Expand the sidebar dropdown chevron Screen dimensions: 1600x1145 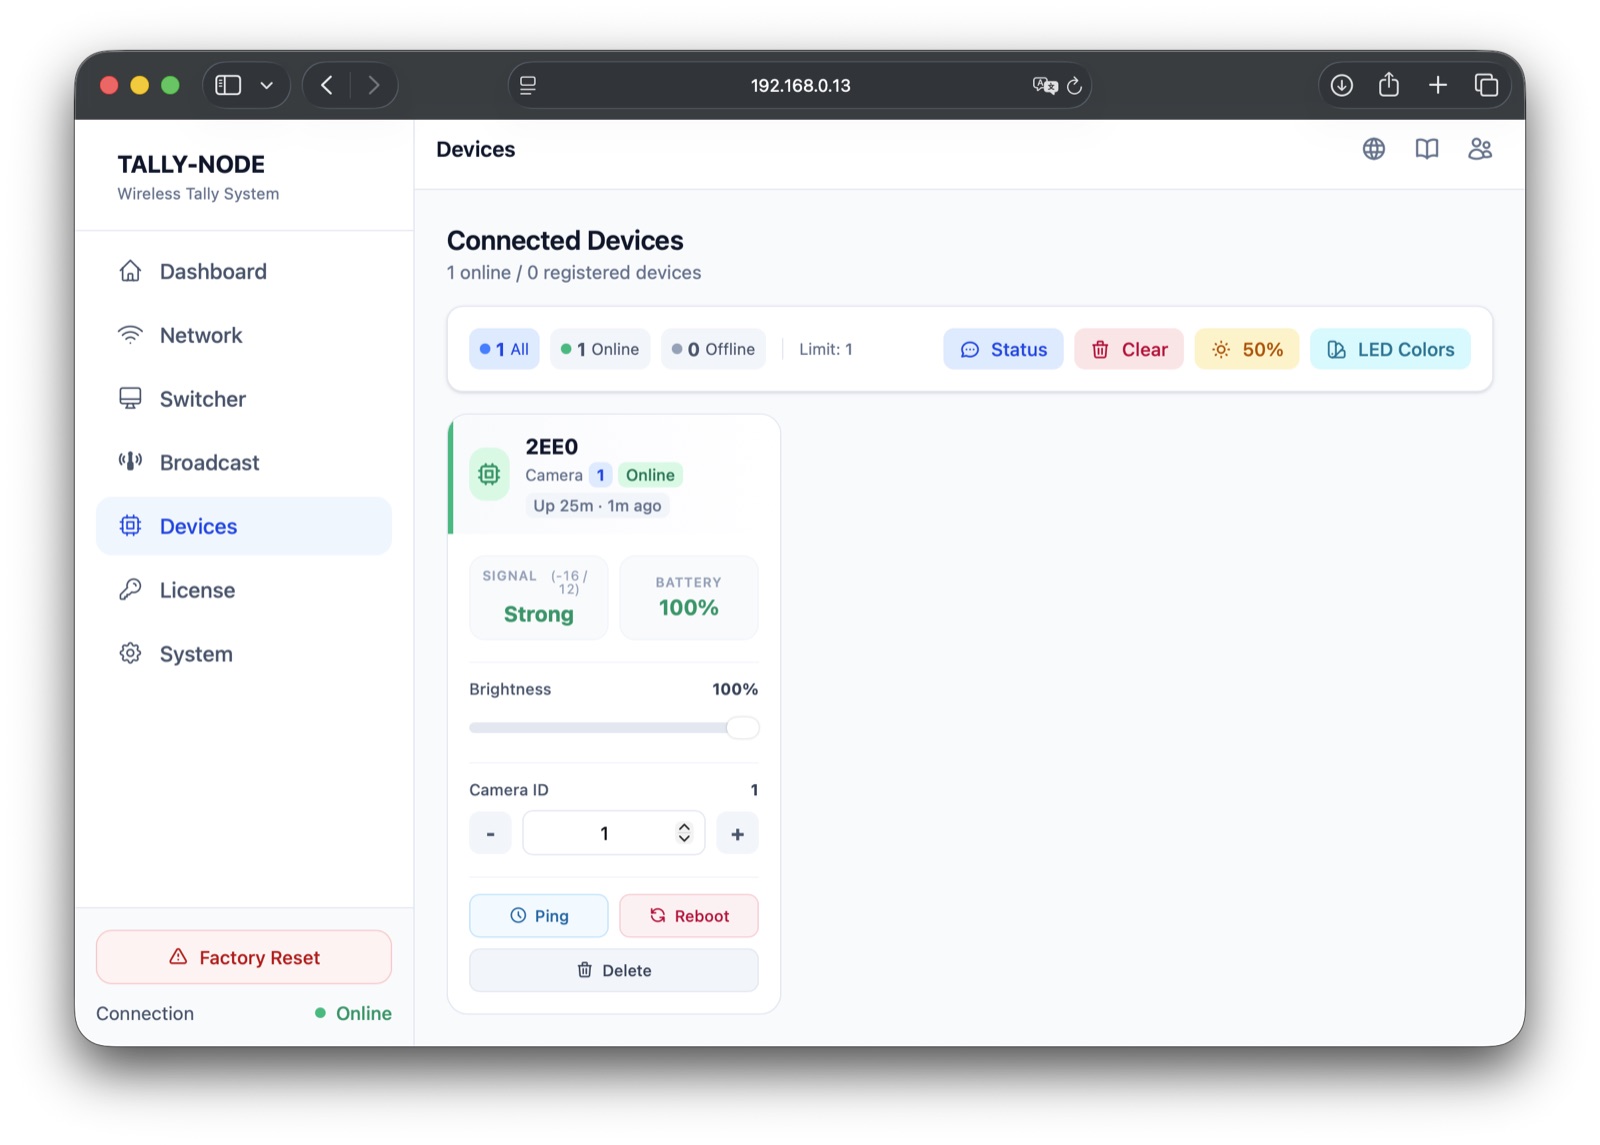point(267,85)
